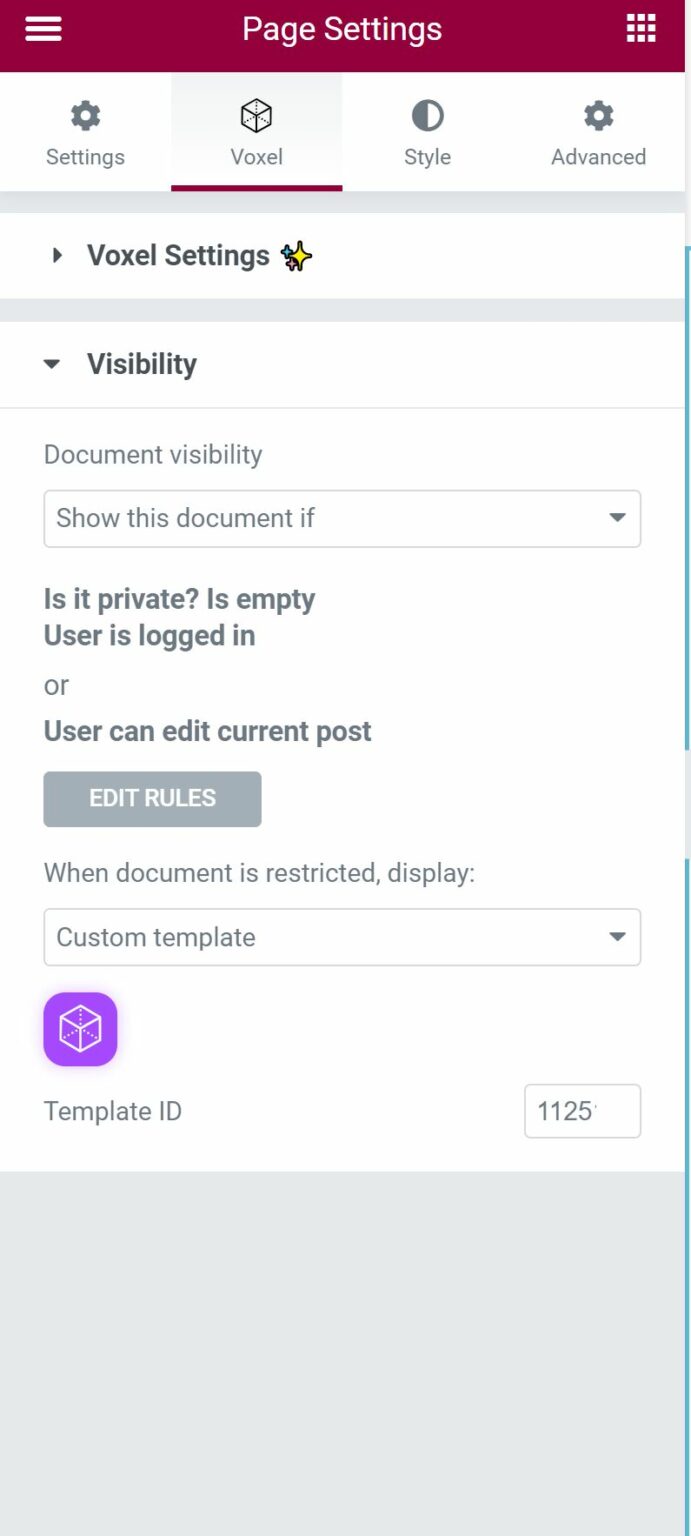Image resolution: width=691 pixels, height=1536 pixels.
Task: Open the restricted display dropdown showing Custom template
Action: (x=342, y=937)
